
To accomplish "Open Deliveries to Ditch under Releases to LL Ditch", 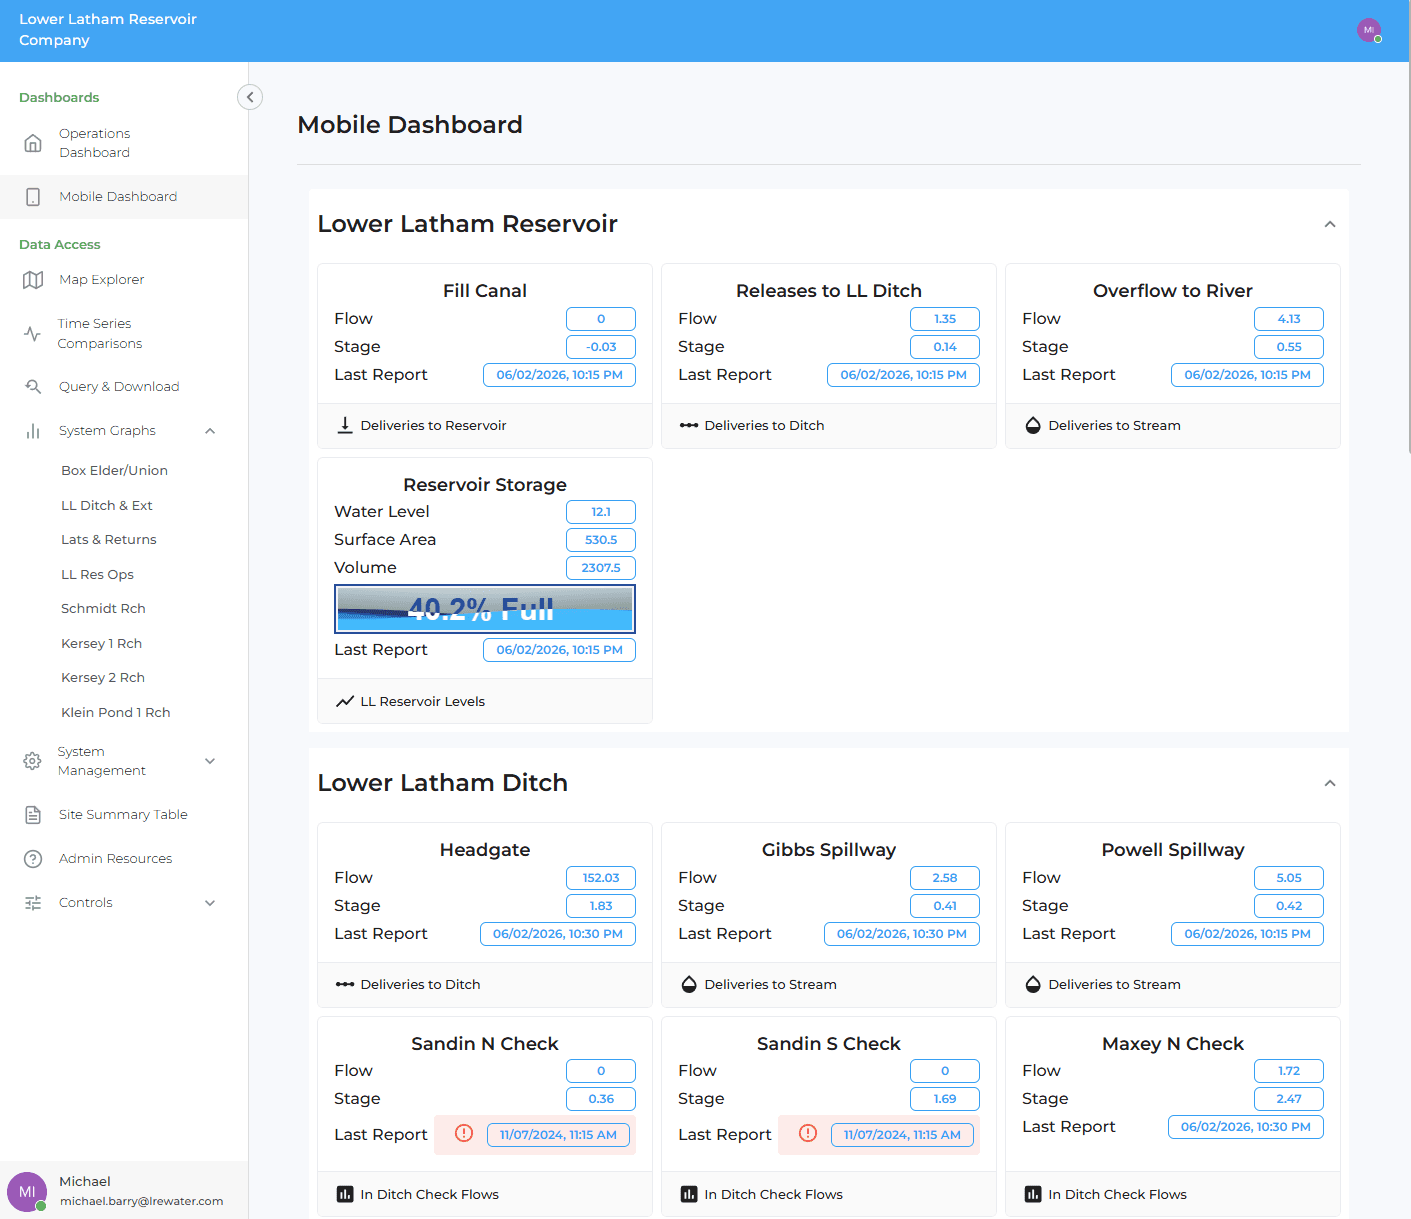I will click(x=764, y=425).
